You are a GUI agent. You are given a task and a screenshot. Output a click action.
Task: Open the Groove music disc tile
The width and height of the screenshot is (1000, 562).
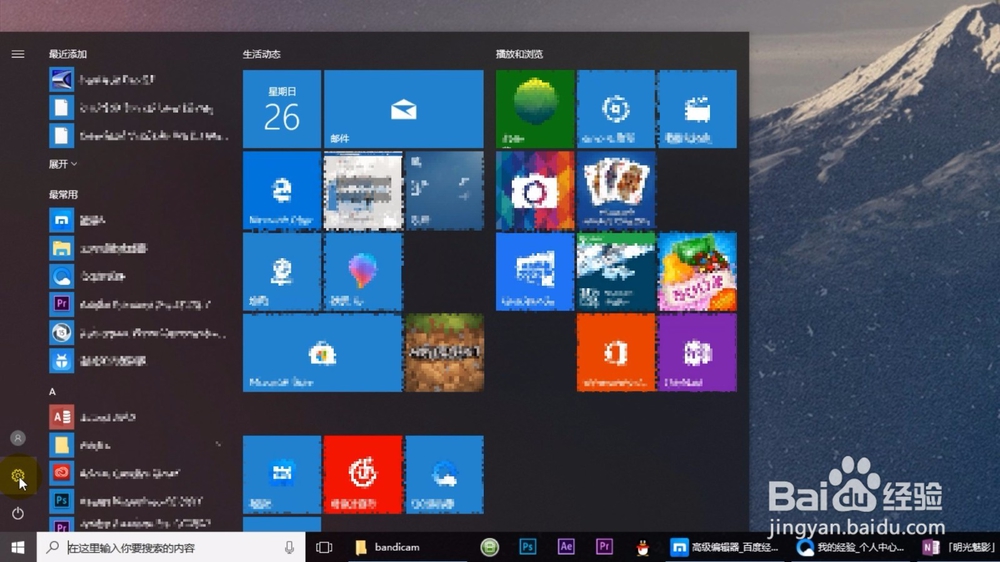pyautogui.click(x=616, y=109)
